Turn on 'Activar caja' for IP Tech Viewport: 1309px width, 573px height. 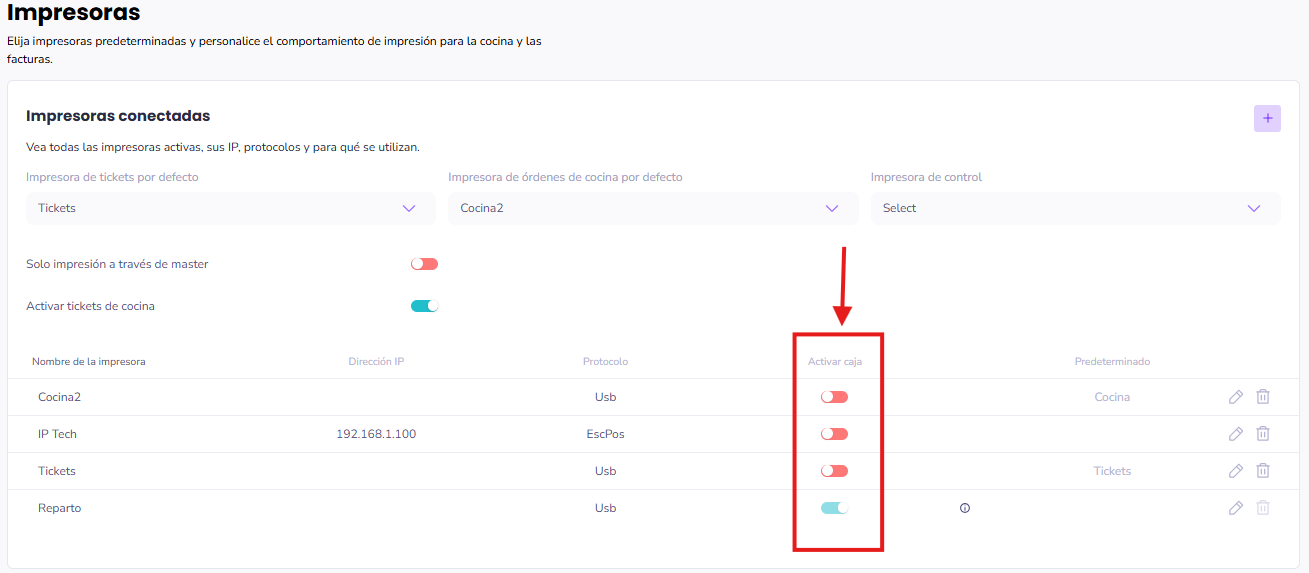click(x=834, y=434)
